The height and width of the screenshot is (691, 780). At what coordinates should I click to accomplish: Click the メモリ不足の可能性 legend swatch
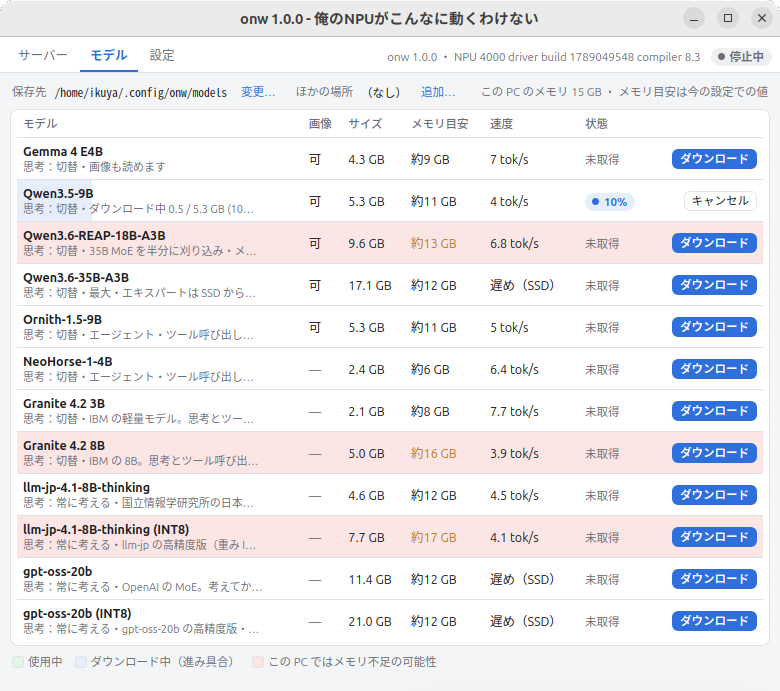(258, 662)
